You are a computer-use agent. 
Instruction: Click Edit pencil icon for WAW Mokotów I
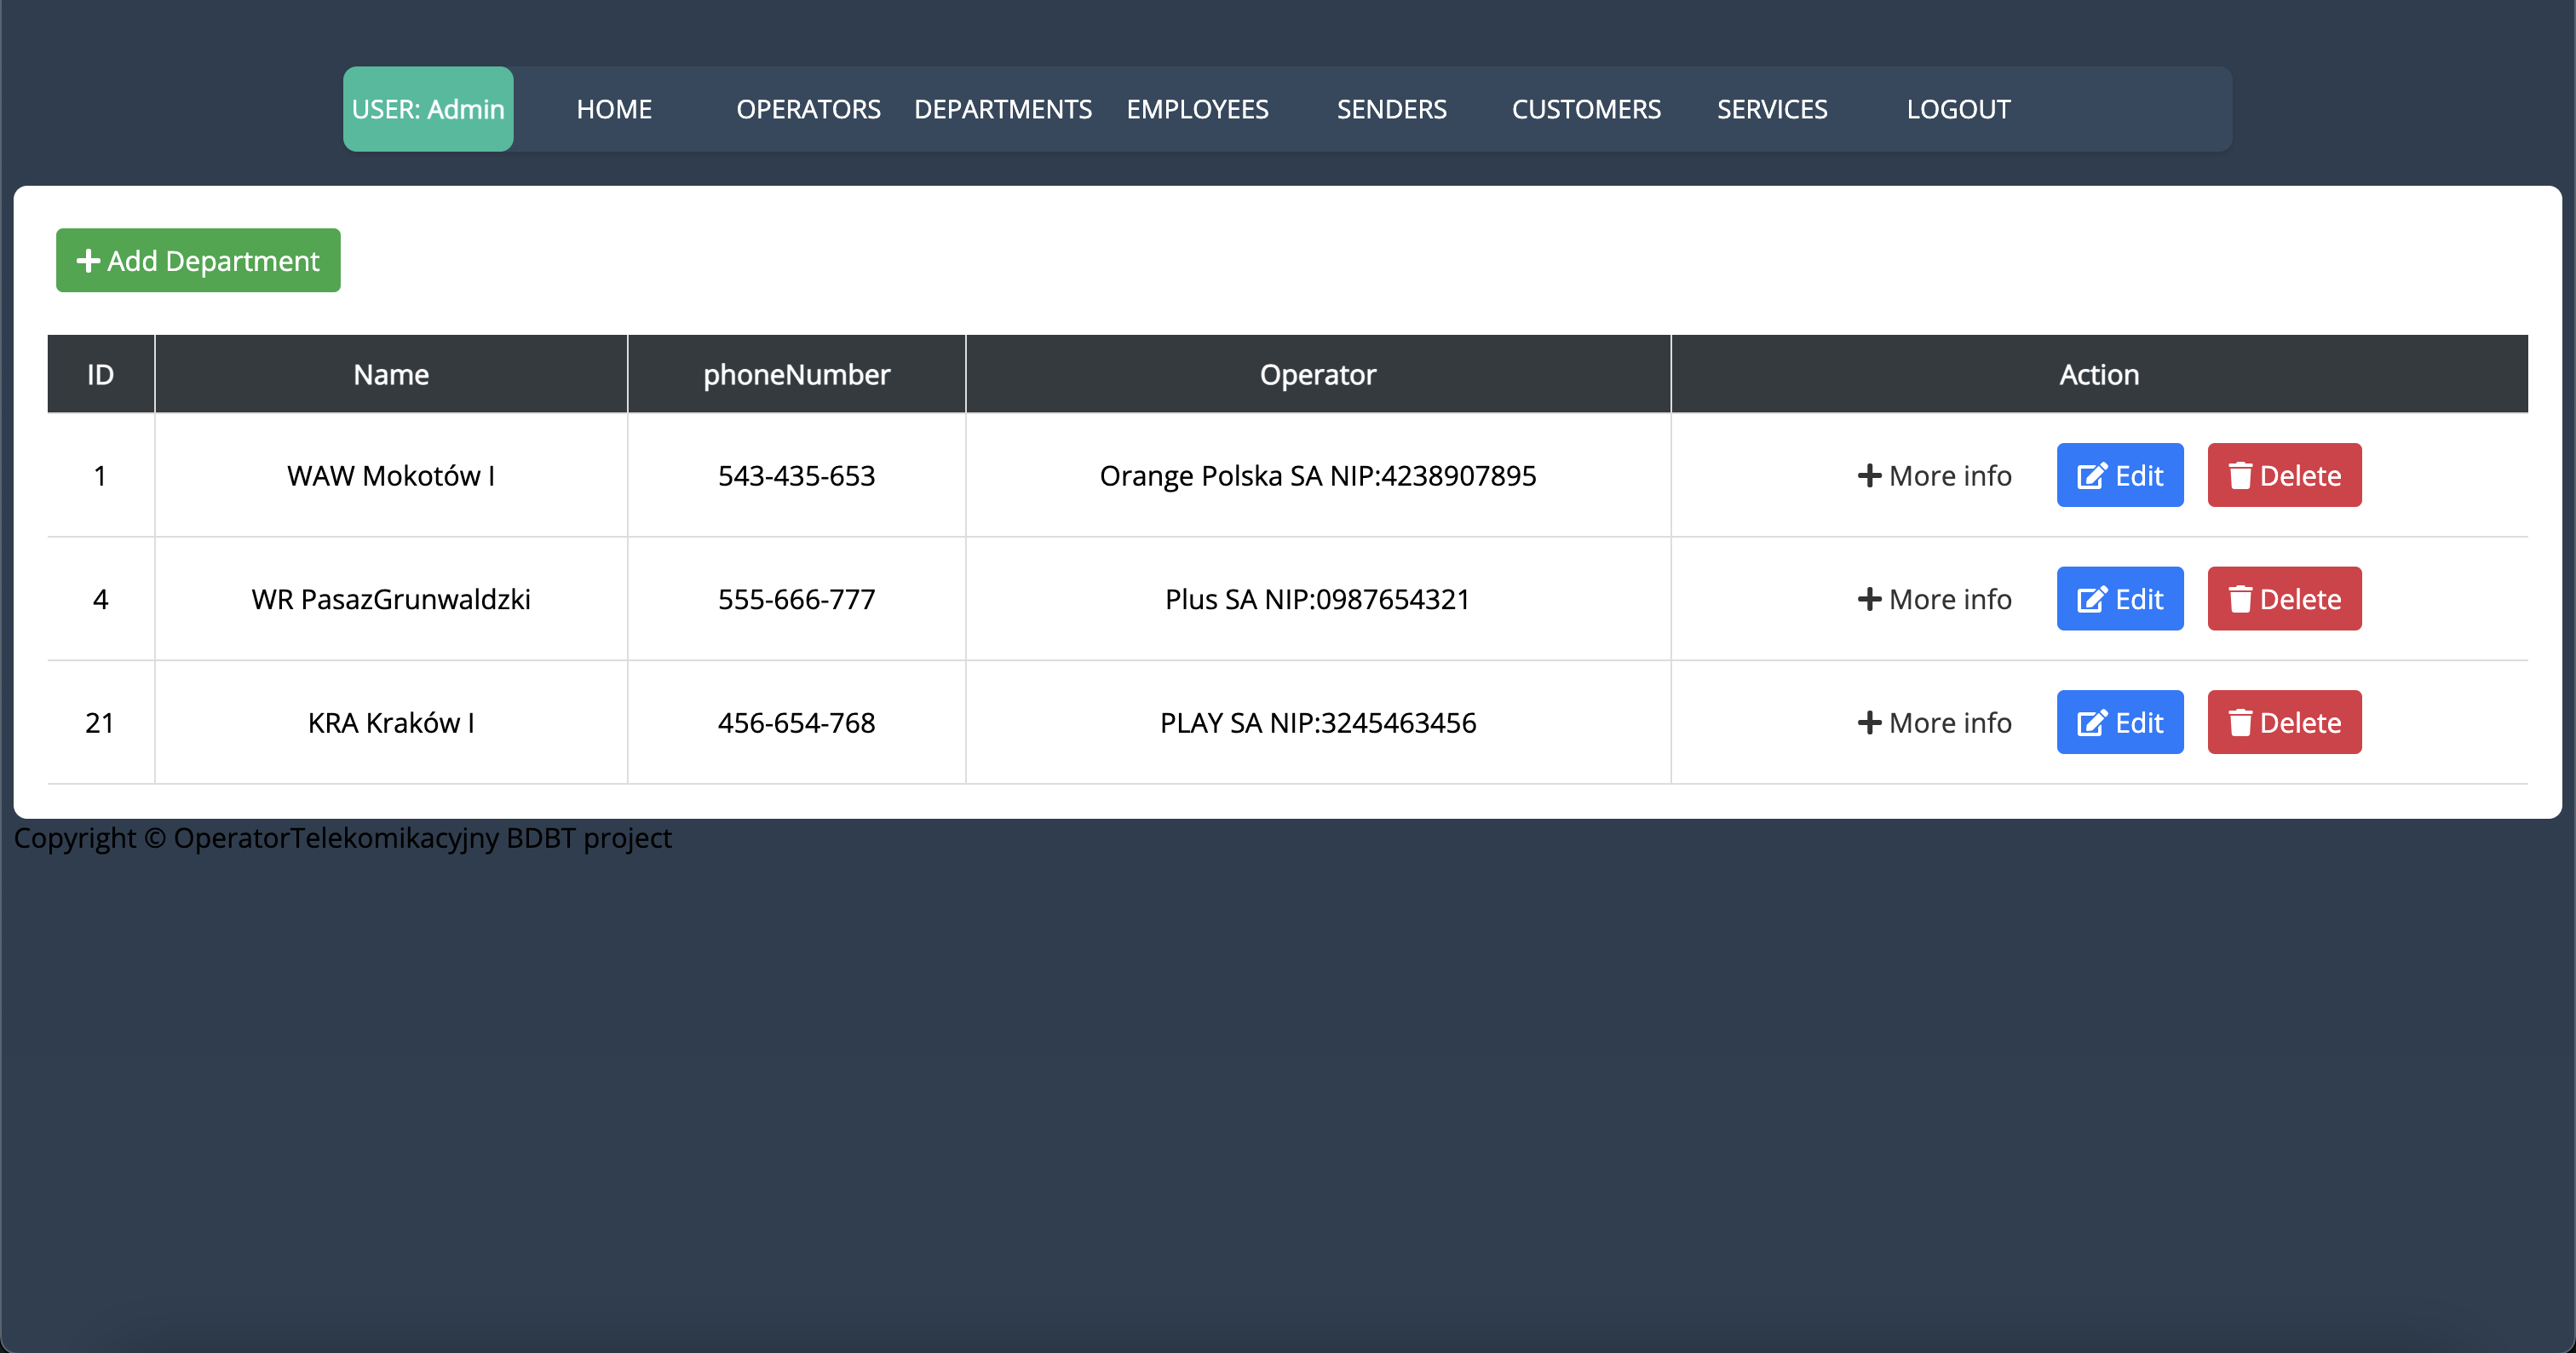(x=2091, y=476)
